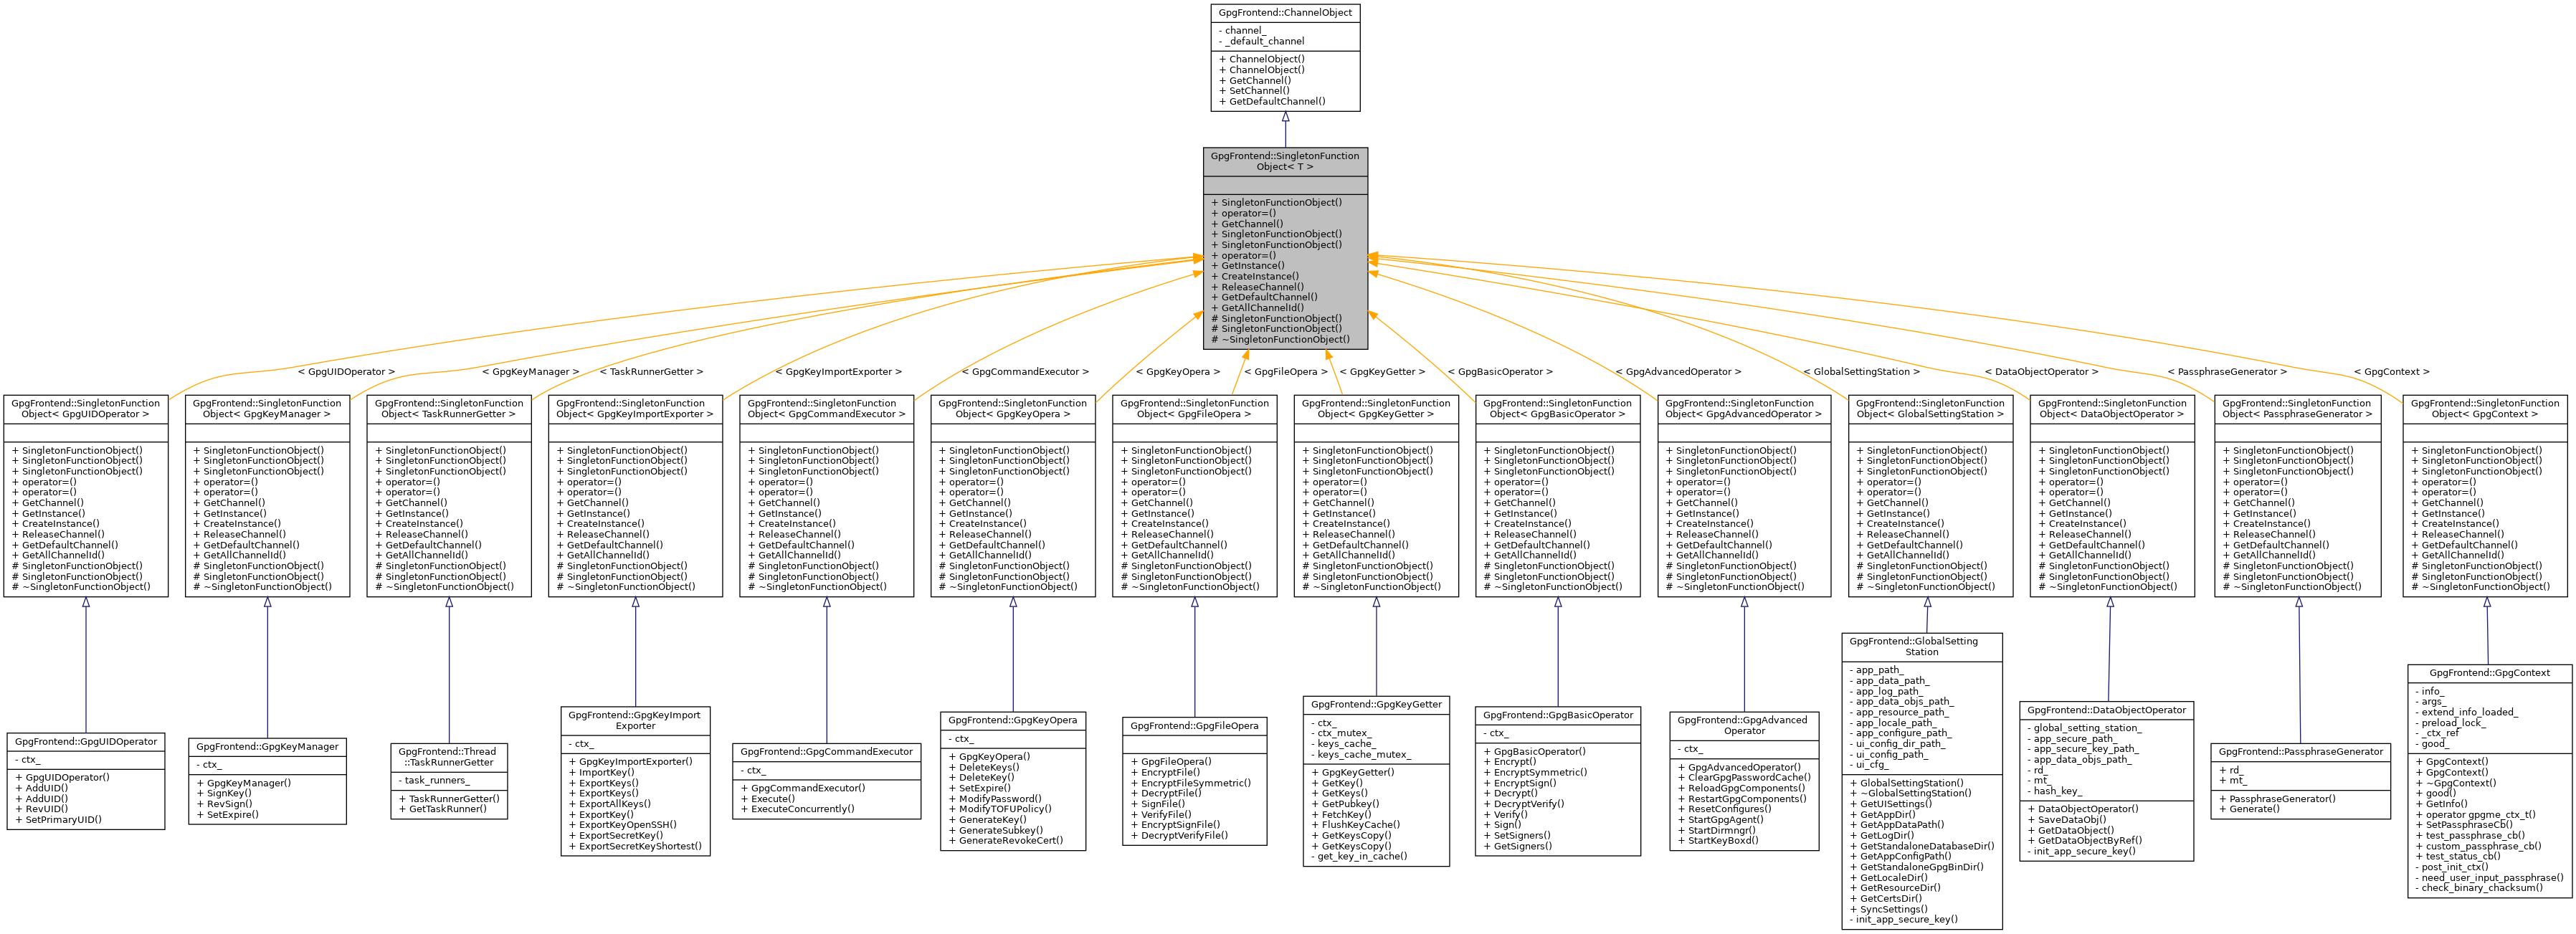The width and height of the screenshot is (2576, 934).
Task: Open the GpgFrontend::ChannelObject class node
Action: click(x=1285, y=58)
